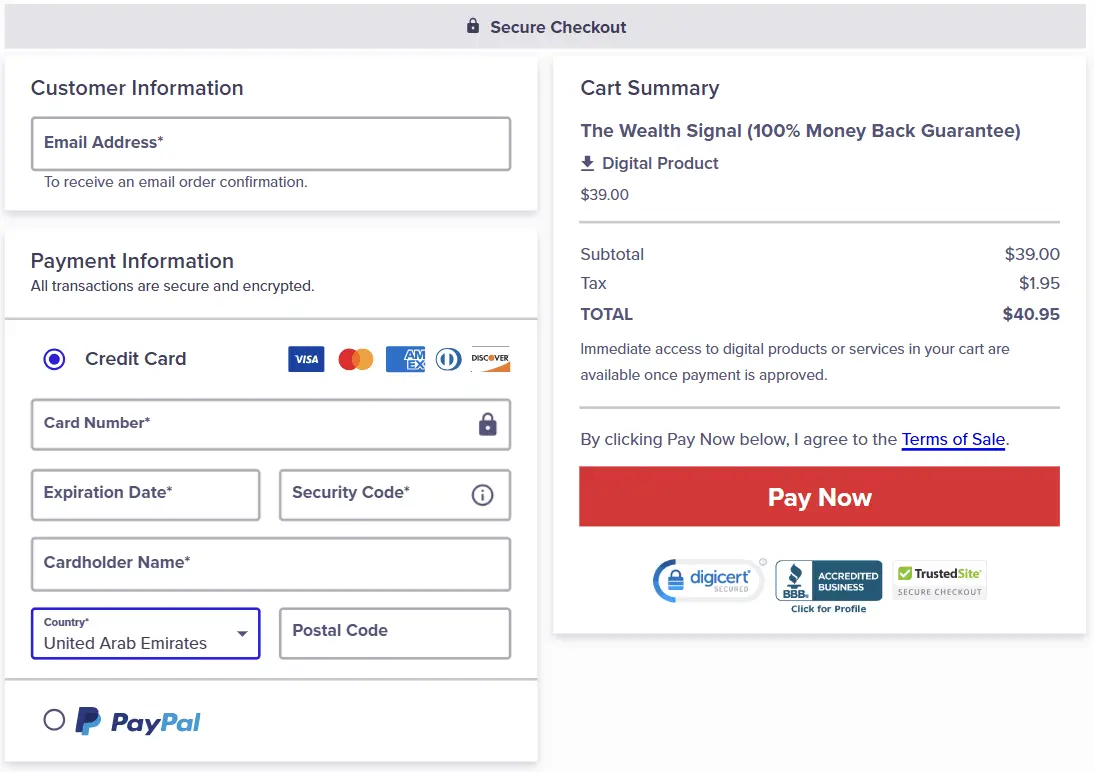Click the TrustedSite secure checkout badge

(x=938, y=580)
